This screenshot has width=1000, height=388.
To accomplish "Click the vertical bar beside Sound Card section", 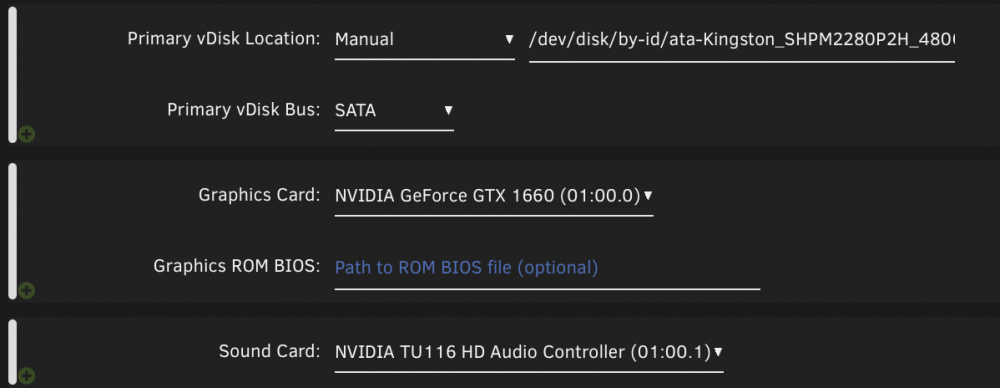I will click(12, 352).
